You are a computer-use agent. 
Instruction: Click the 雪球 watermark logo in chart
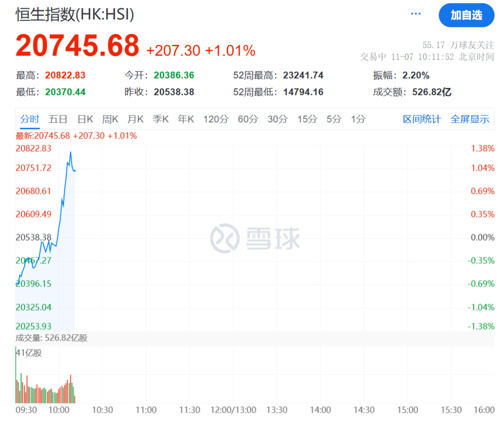pos(255,238)
